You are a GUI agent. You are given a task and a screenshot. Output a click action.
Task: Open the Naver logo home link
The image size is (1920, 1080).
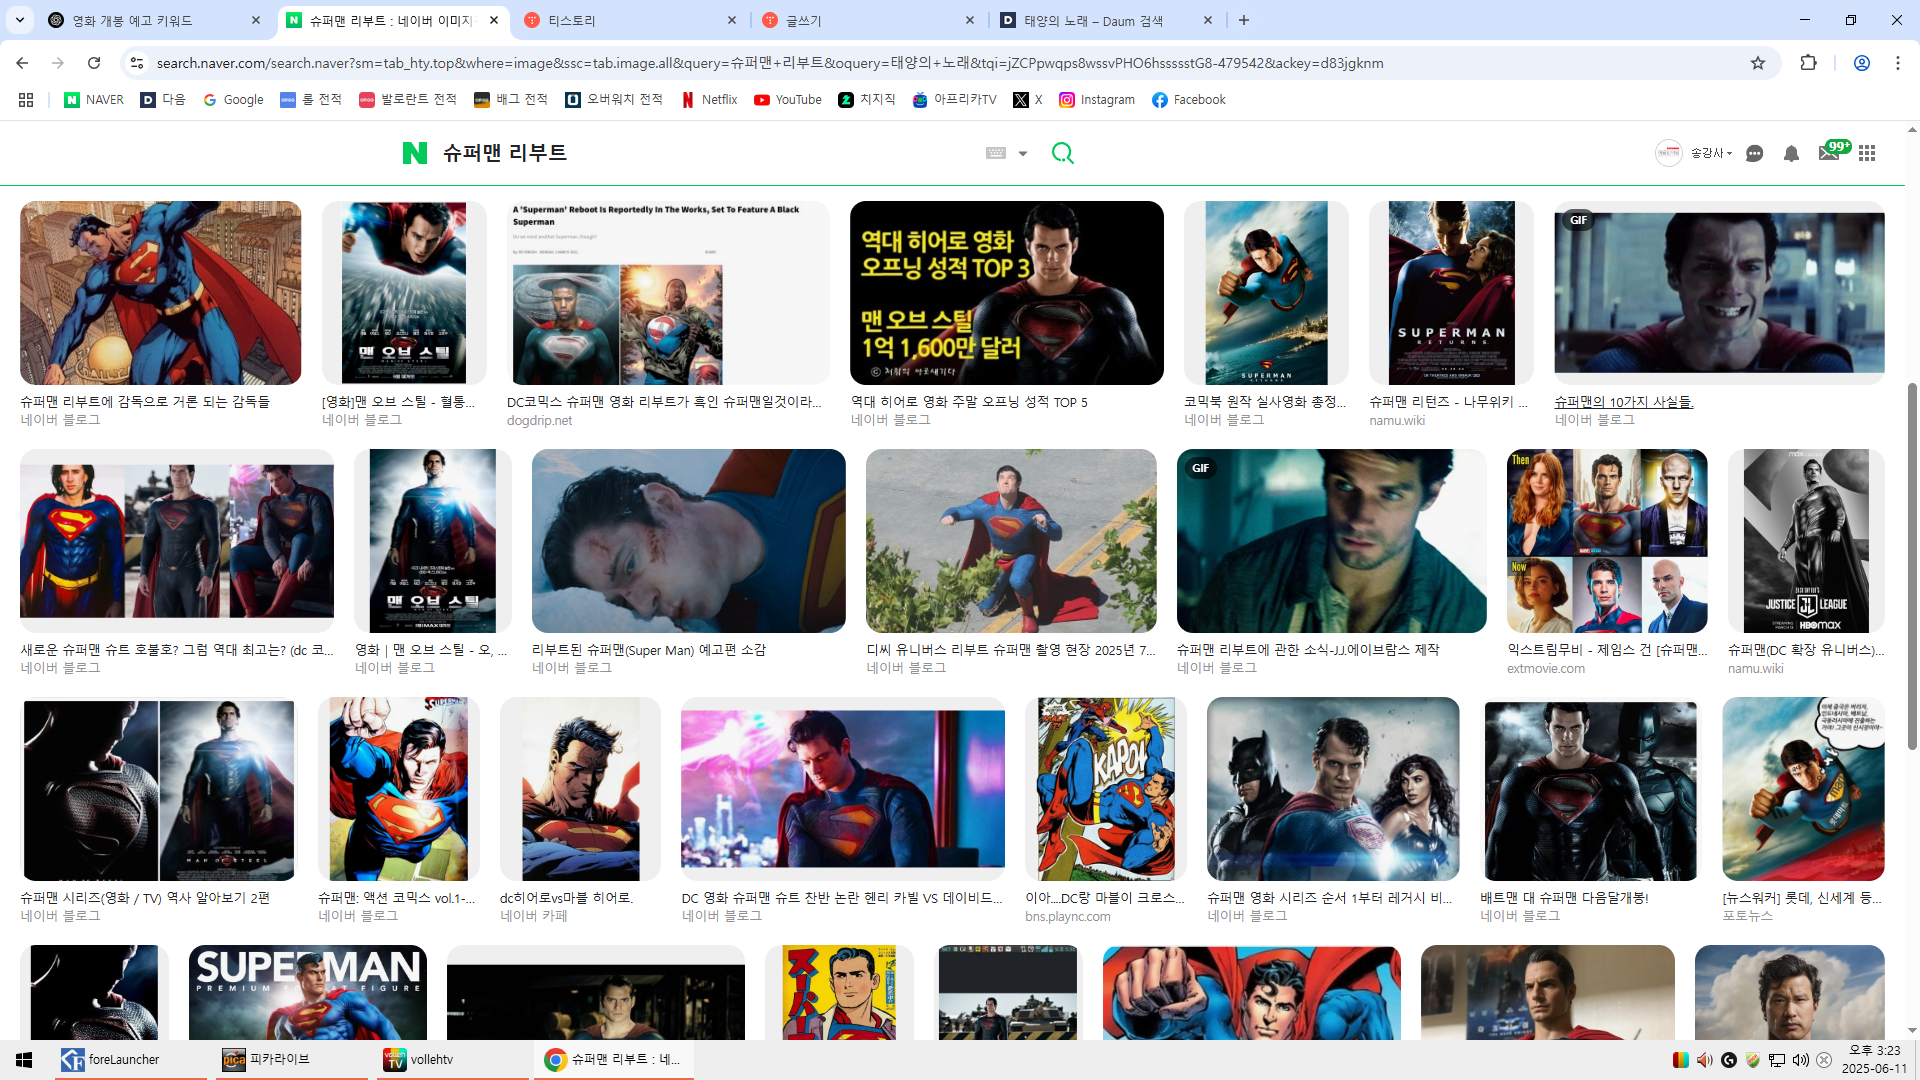coord(414,153)
